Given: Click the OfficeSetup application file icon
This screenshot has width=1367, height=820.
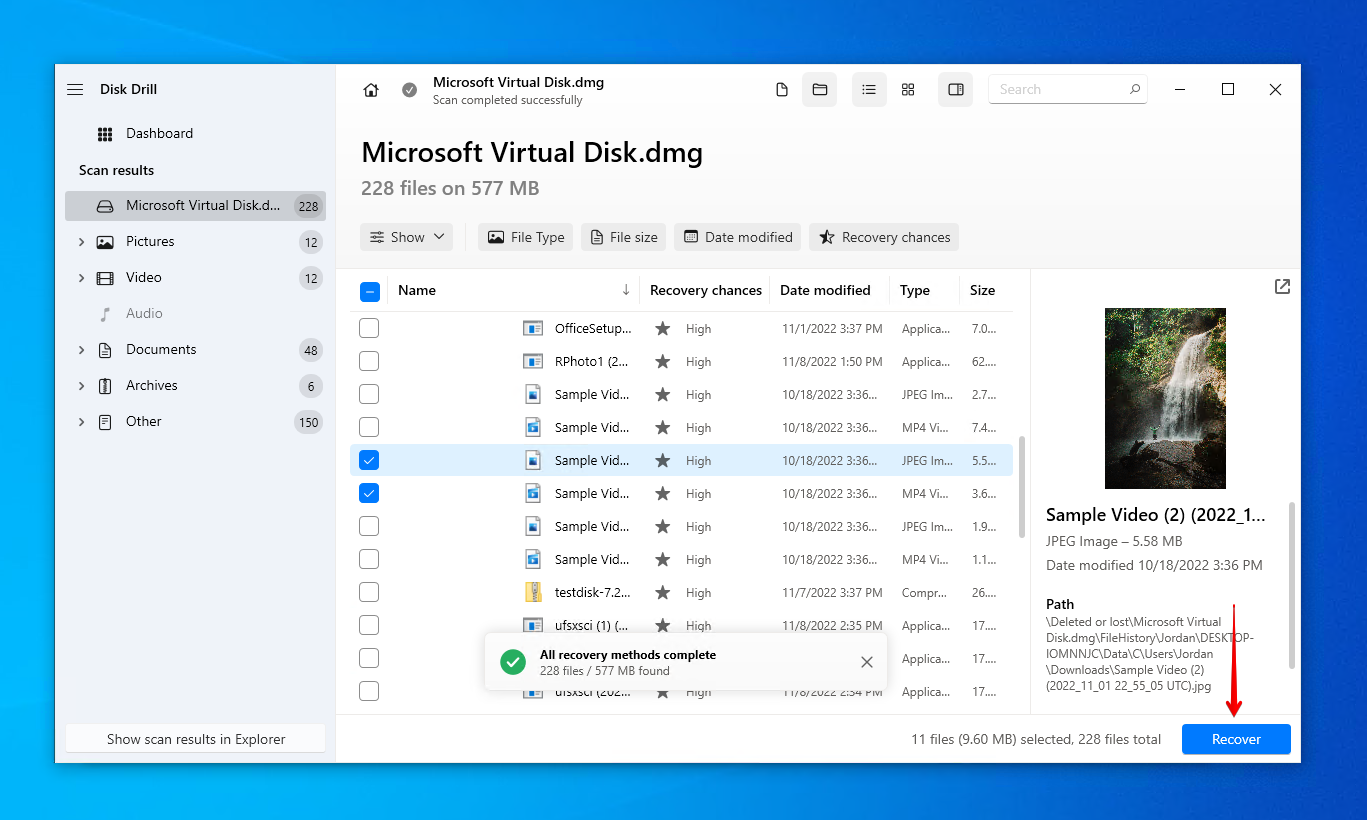Looking at the screenshot, I should [x=533, y=328].
